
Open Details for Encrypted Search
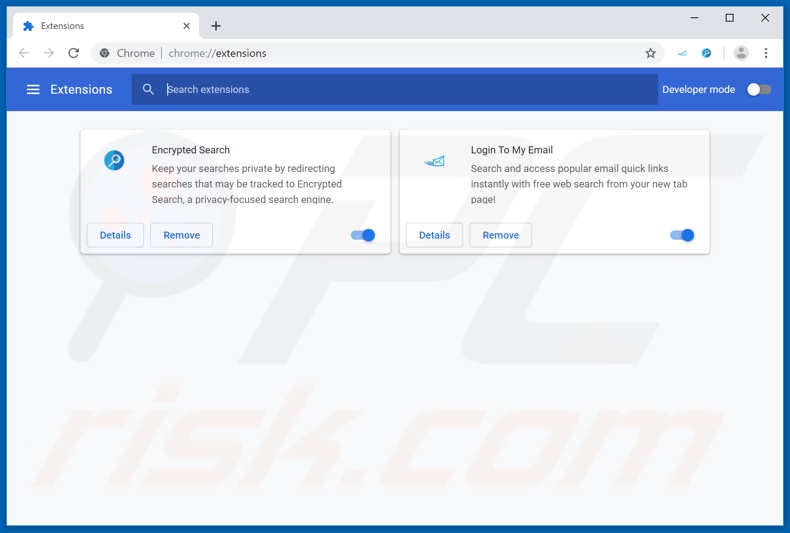point(115,235)
